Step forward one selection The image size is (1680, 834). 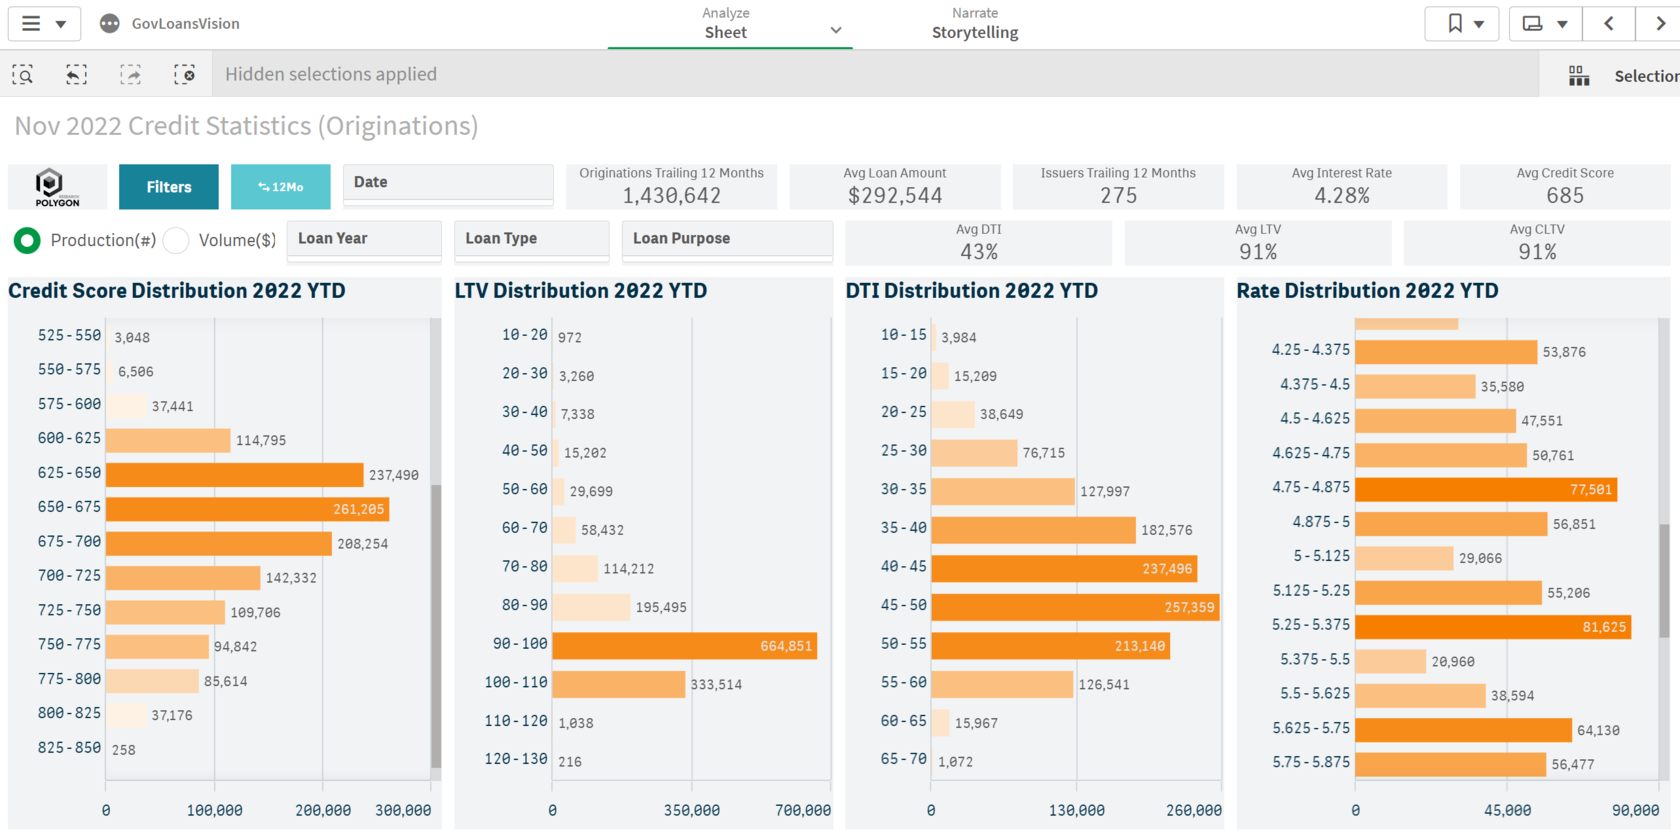130,74
